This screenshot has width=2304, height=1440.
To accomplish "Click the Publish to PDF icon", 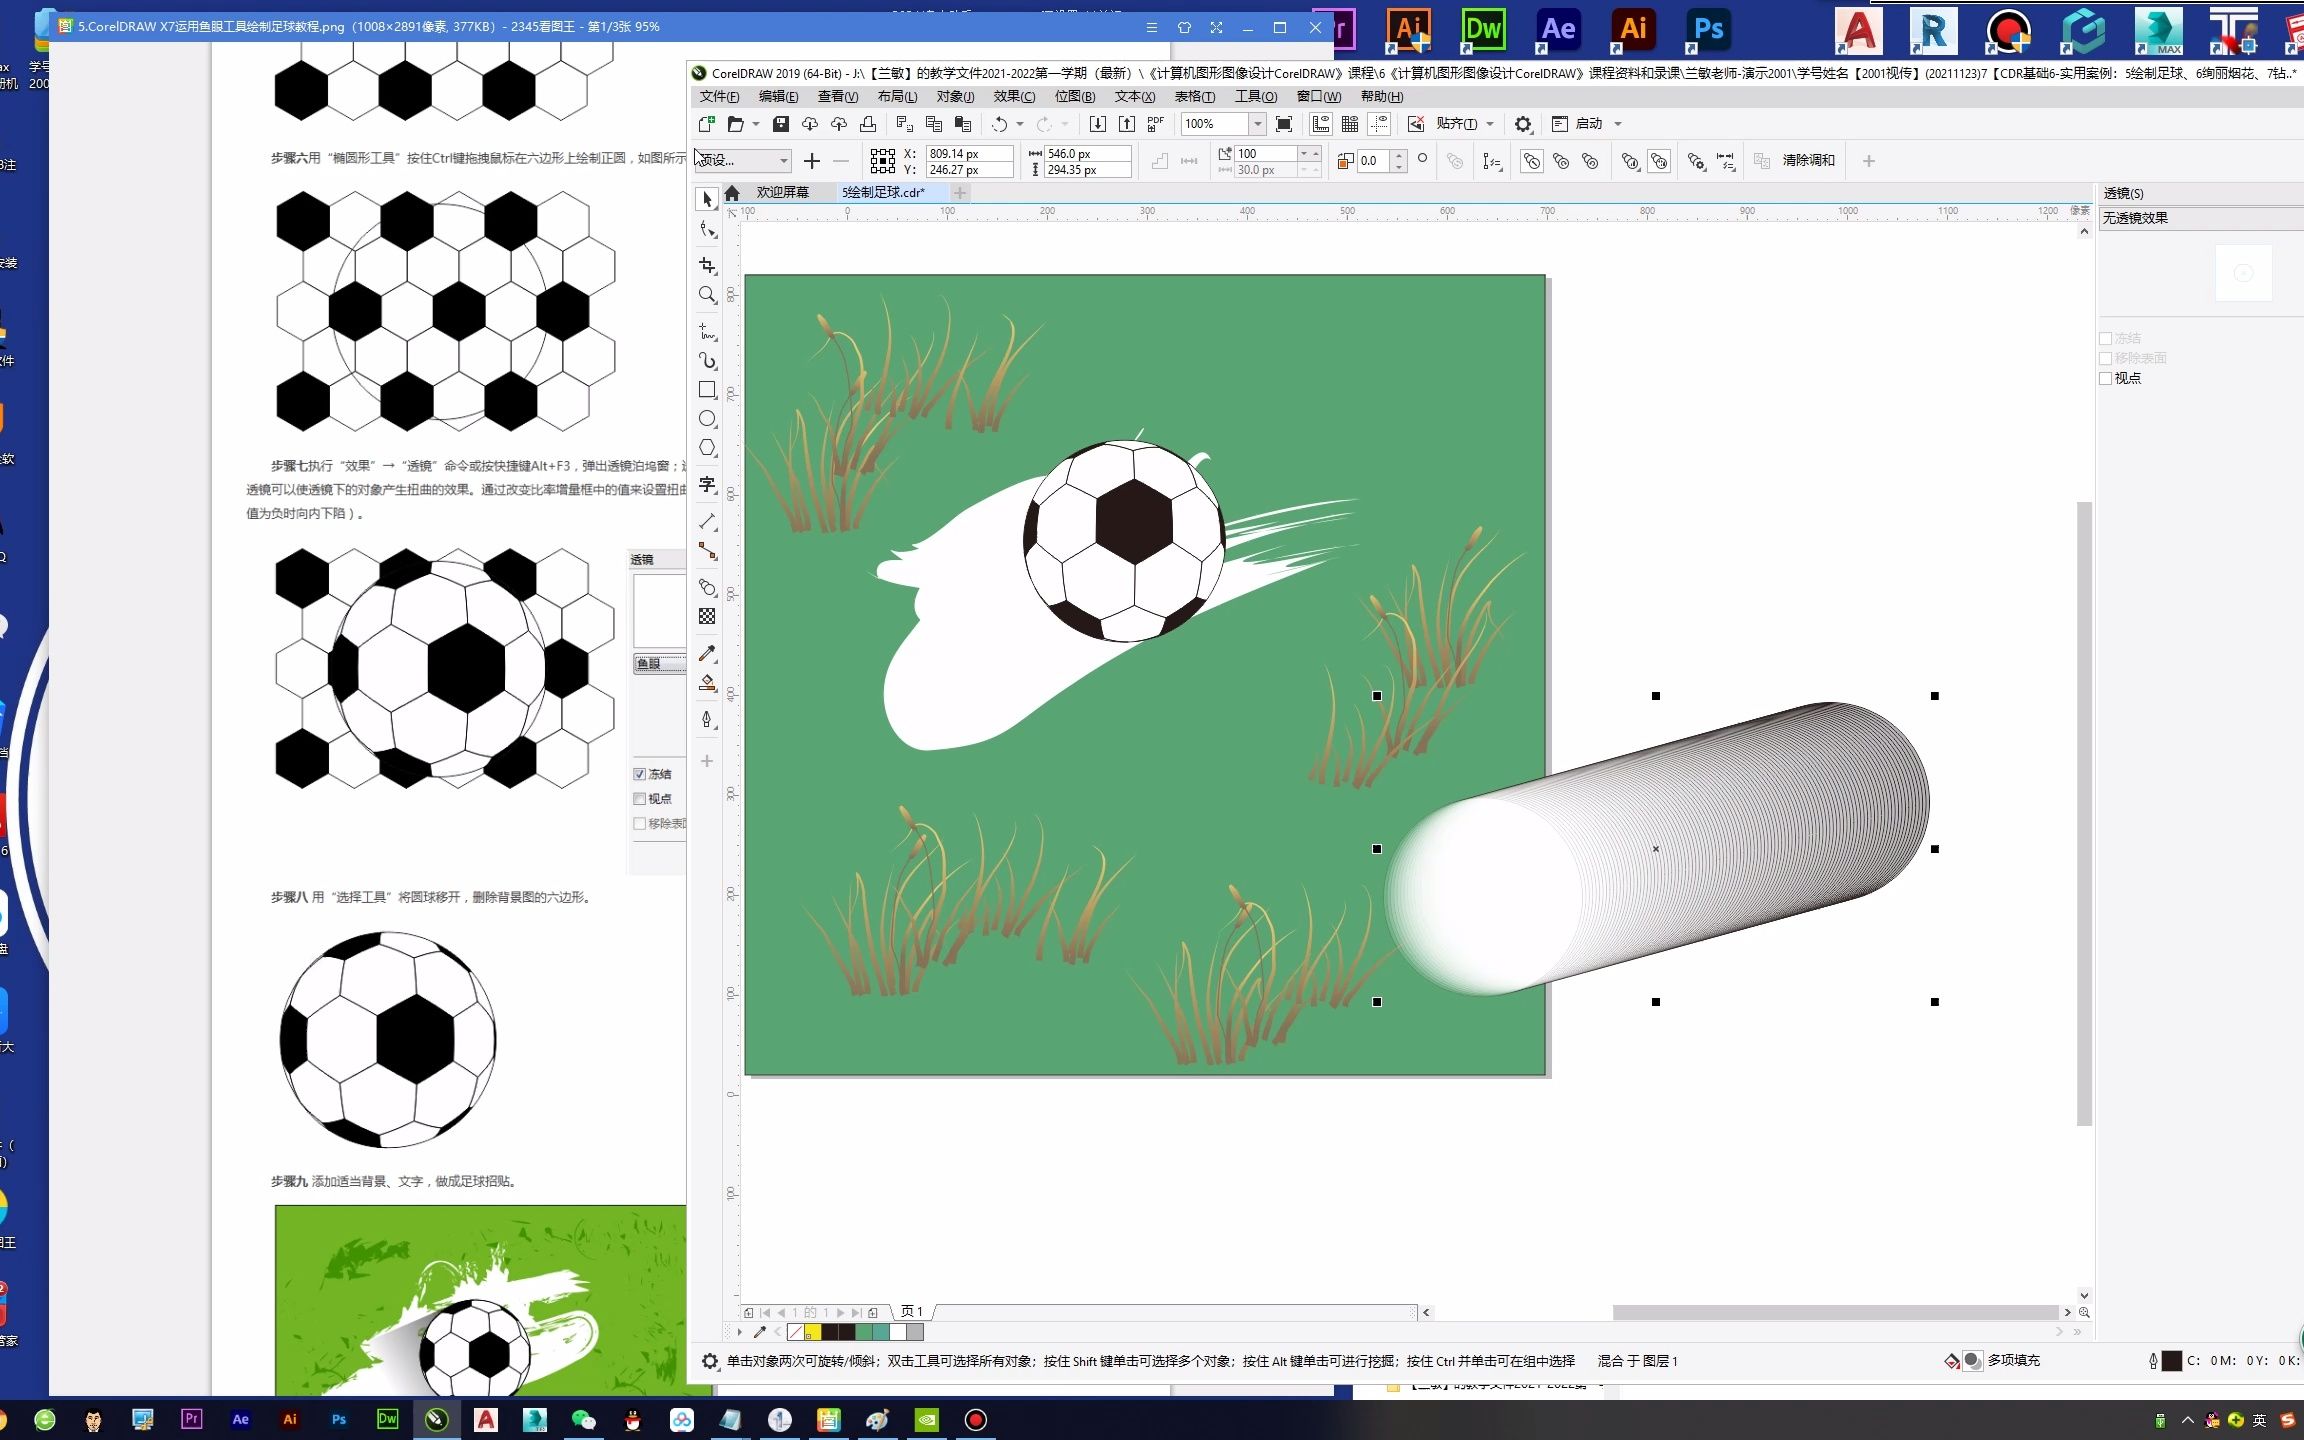I will [1156, 124].
